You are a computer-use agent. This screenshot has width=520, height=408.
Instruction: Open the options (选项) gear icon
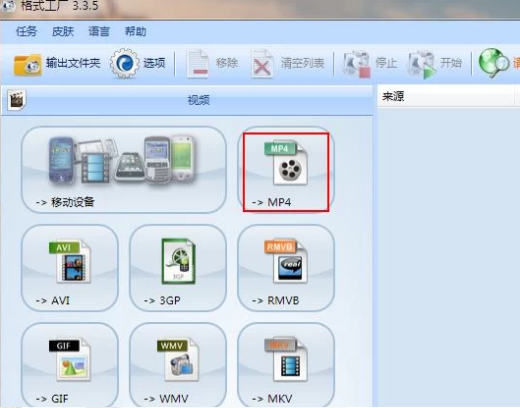[138, 63]
